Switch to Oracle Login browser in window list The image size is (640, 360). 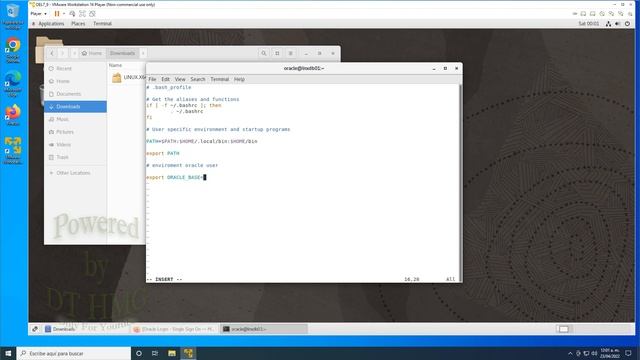(175, 329)
